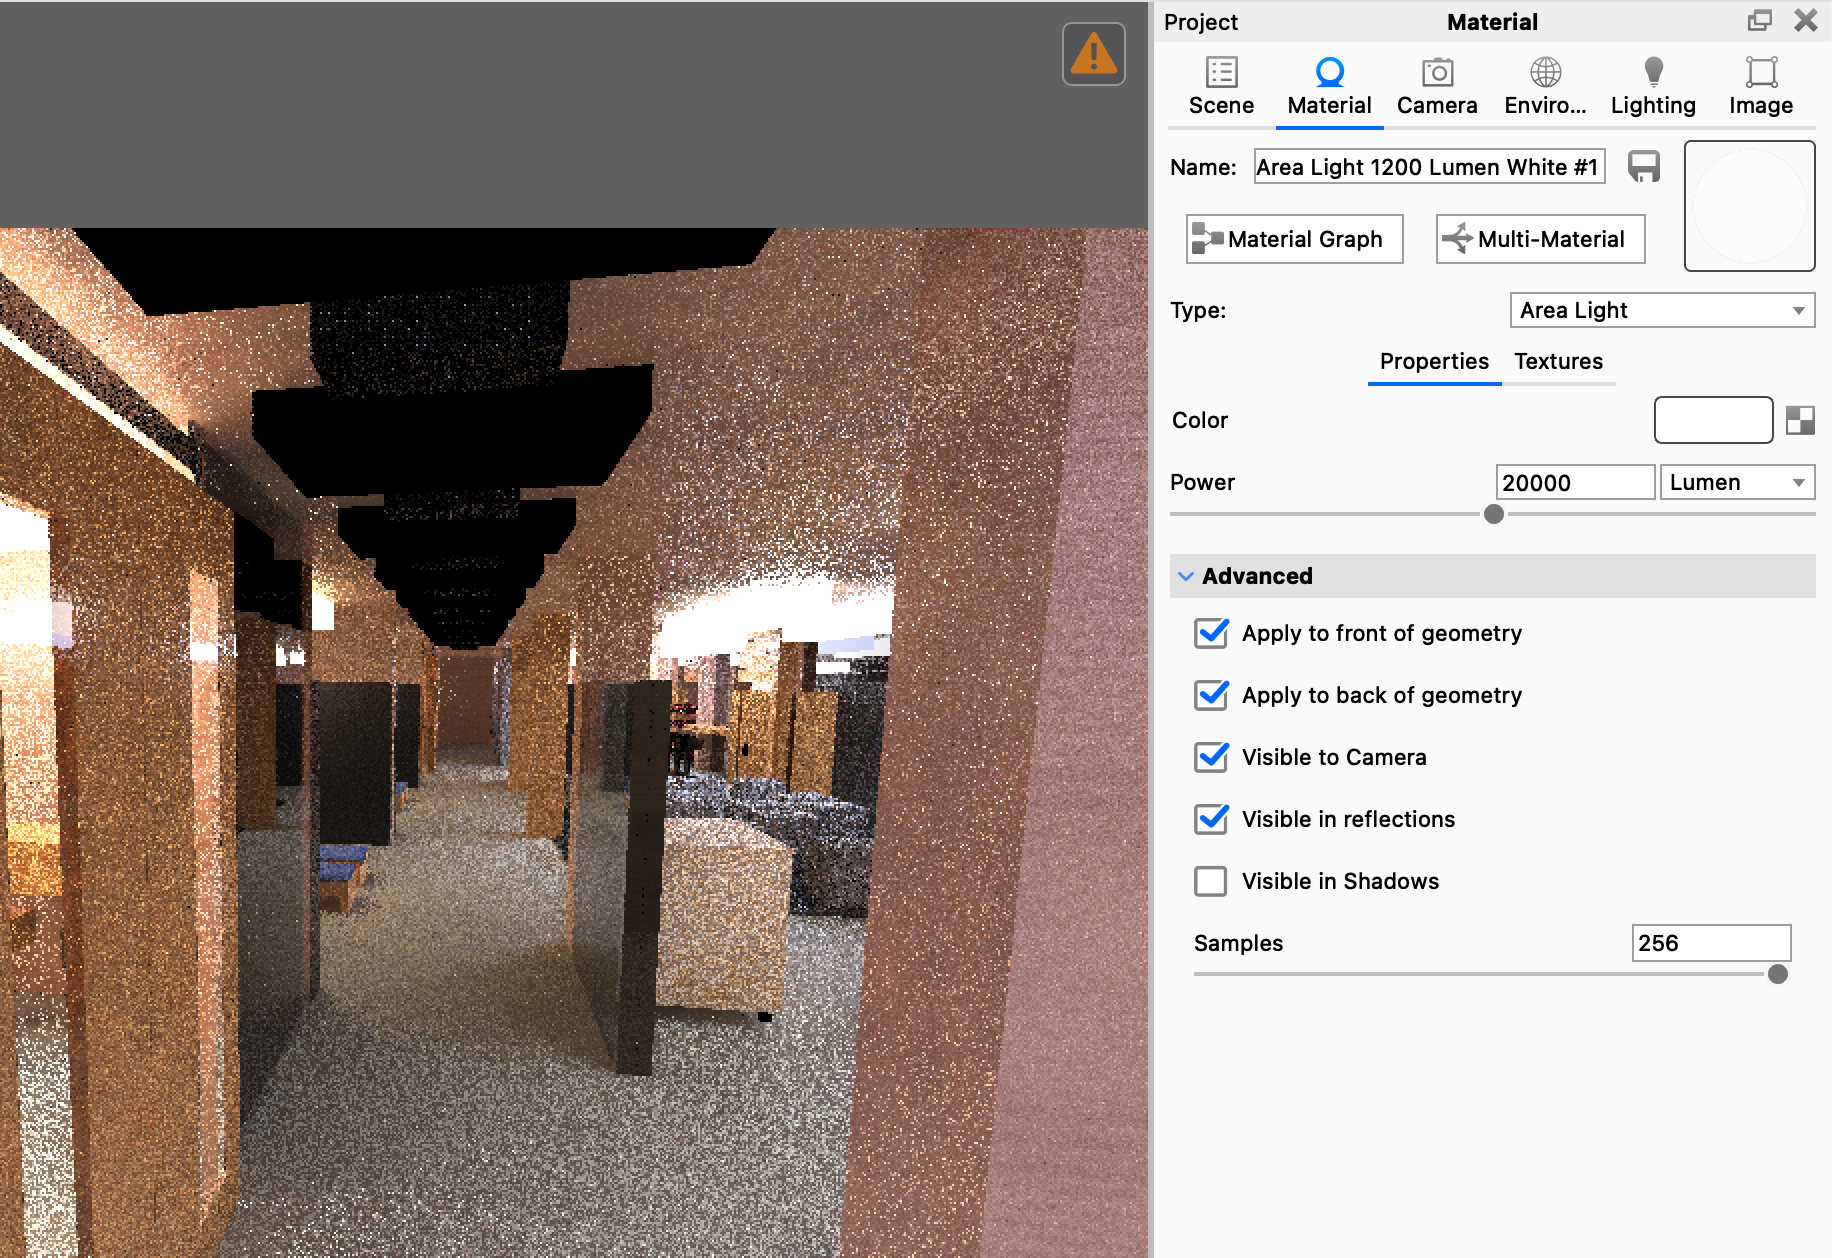Open the Lumen unit dropdown

click(x=1737, y=482)
